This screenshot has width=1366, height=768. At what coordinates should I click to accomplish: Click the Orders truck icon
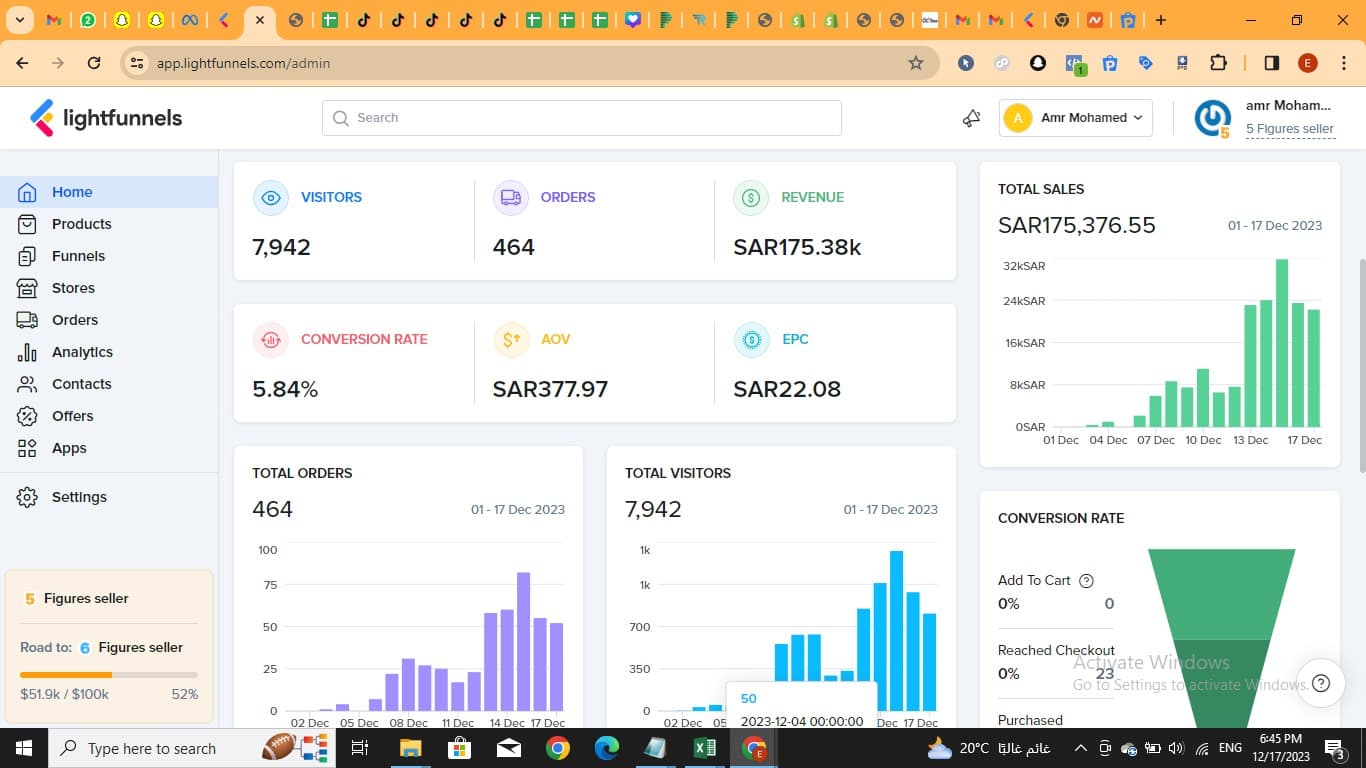pyautogui.click(x=510, y=198)
